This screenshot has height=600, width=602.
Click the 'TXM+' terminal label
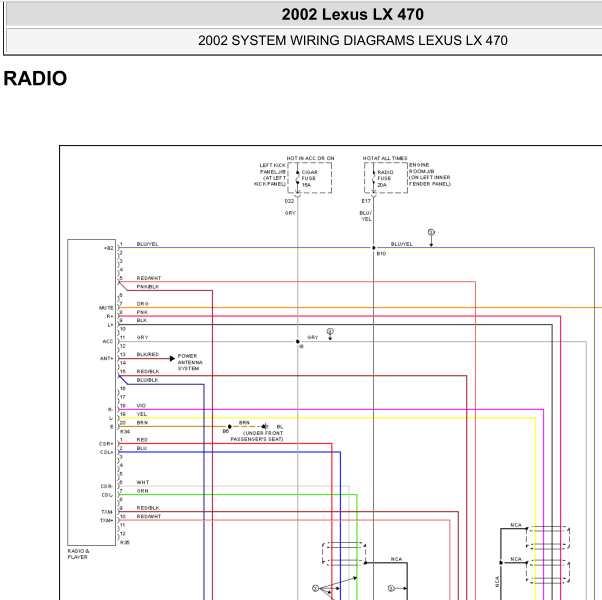[x=107, y=521]
